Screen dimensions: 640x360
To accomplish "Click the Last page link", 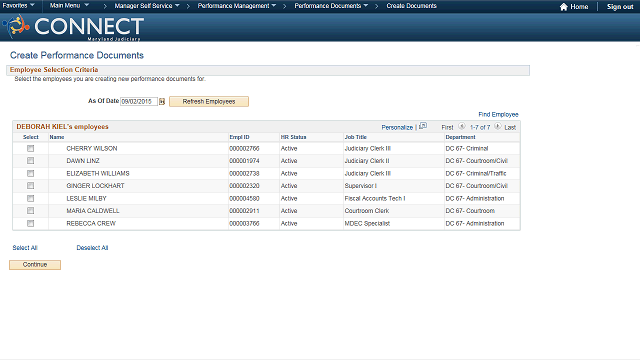I will tap(510, 127).
